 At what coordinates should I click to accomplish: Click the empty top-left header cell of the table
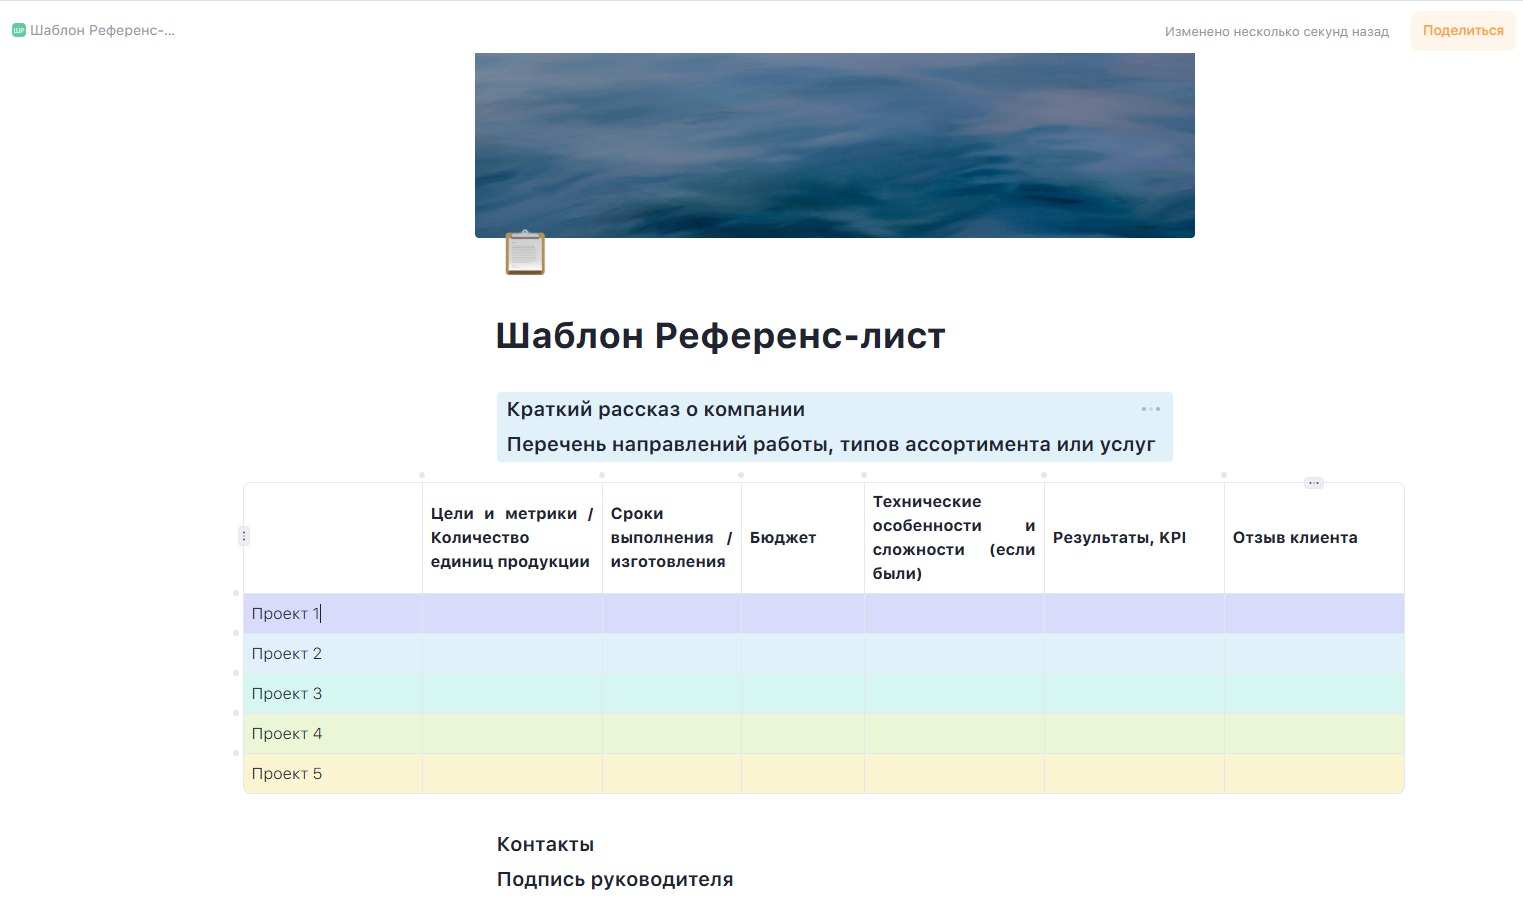333,538
